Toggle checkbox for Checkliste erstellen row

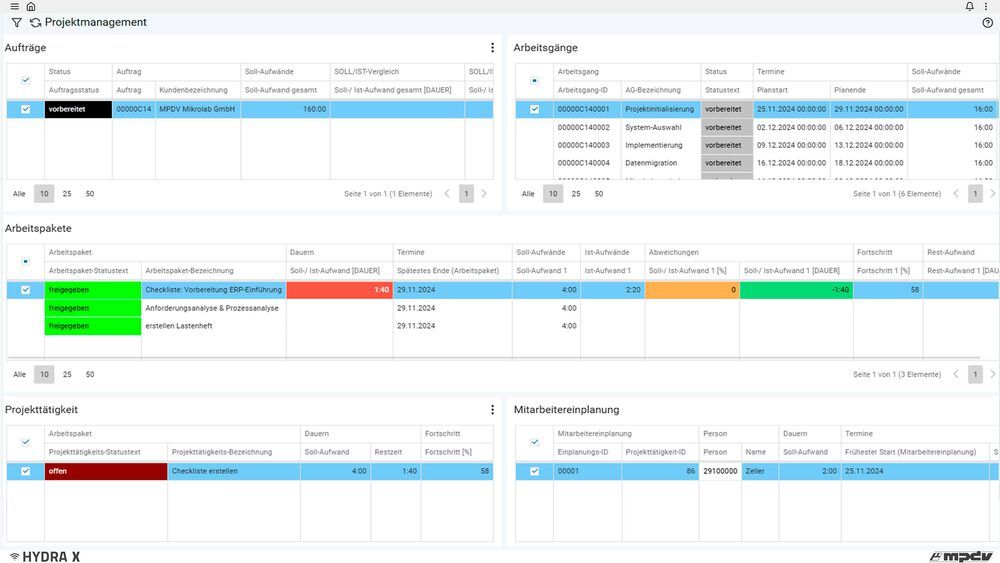coord(26,471)
